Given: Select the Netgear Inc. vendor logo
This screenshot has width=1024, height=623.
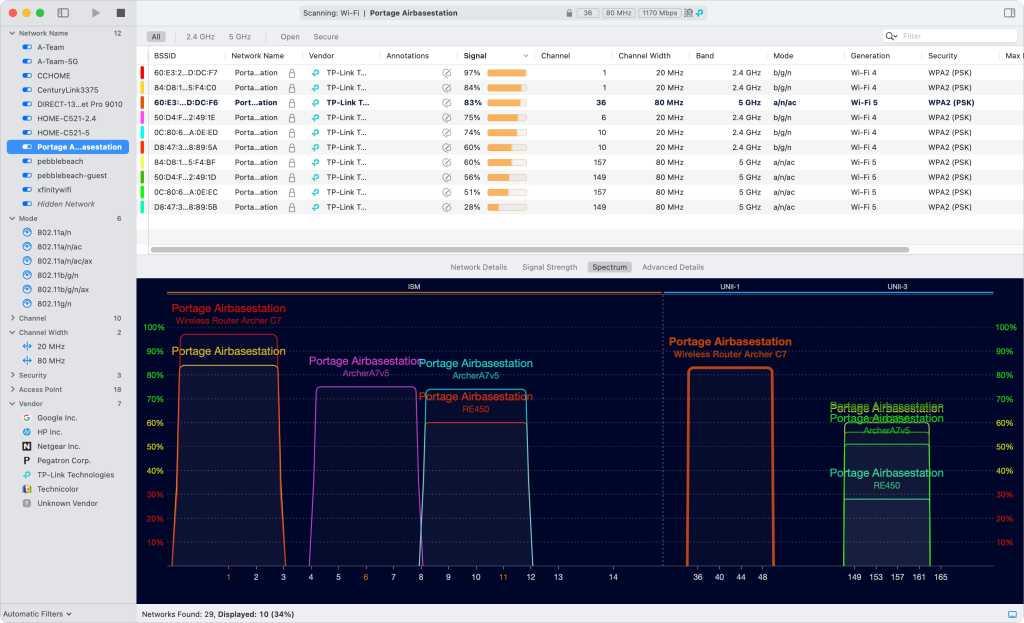Looking at the screenshot, I should pyautogui.click(x=27, y=446).
